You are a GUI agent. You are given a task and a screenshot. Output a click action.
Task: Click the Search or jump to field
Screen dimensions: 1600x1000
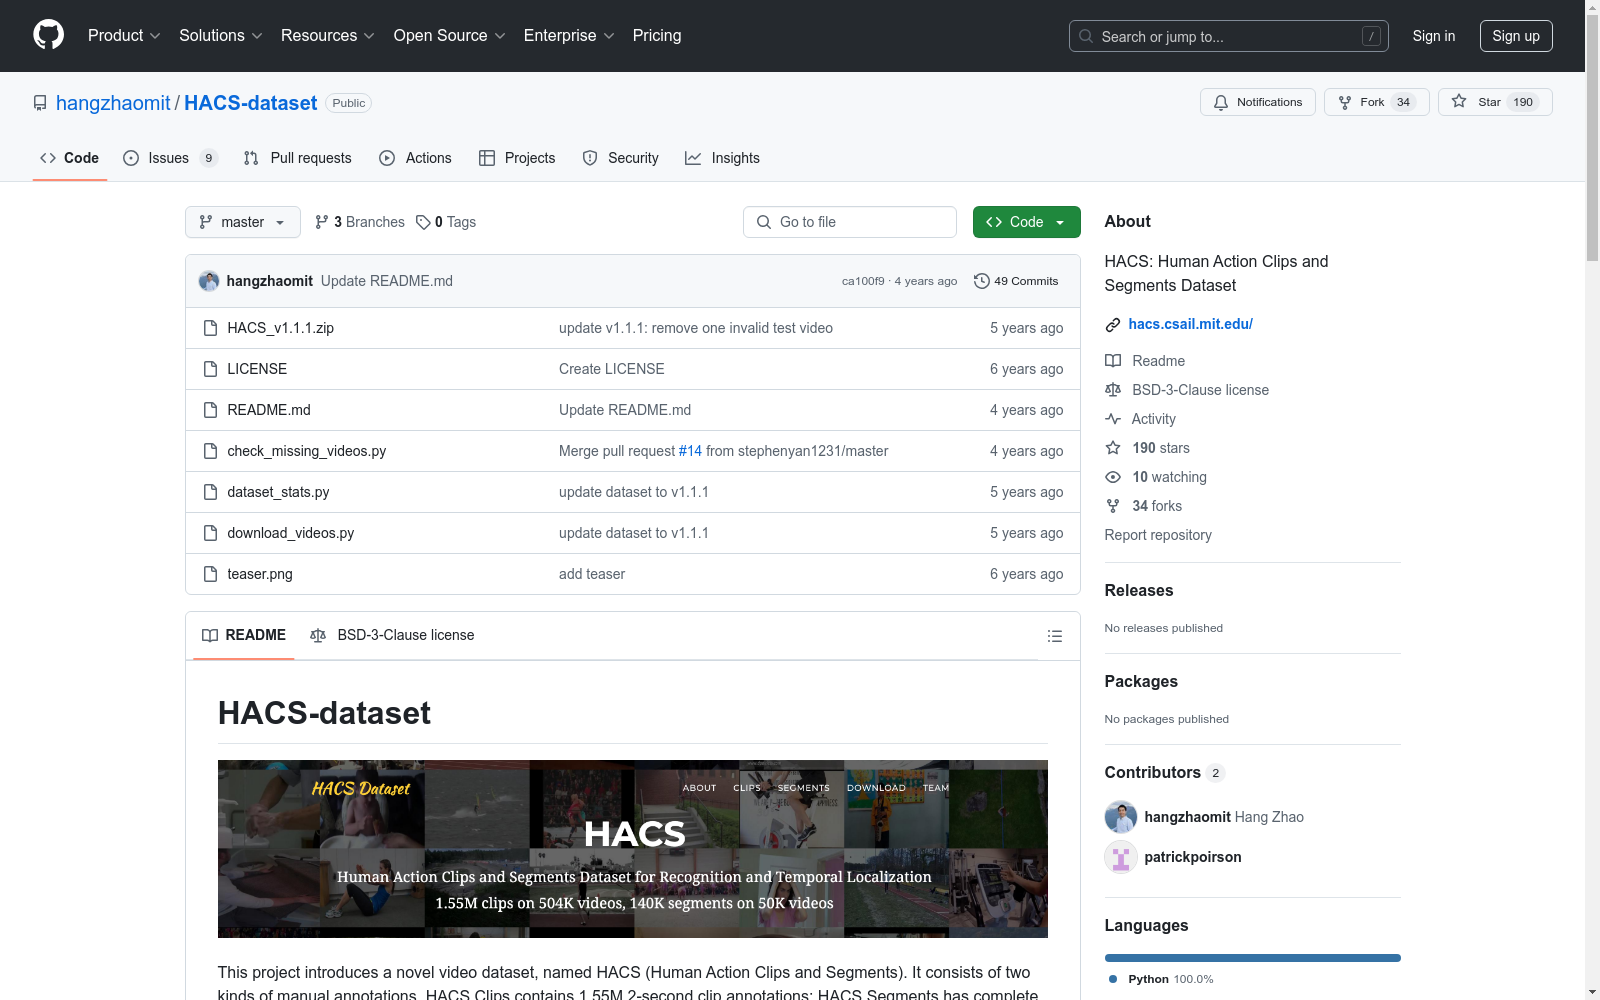(x=1229, y=36)
